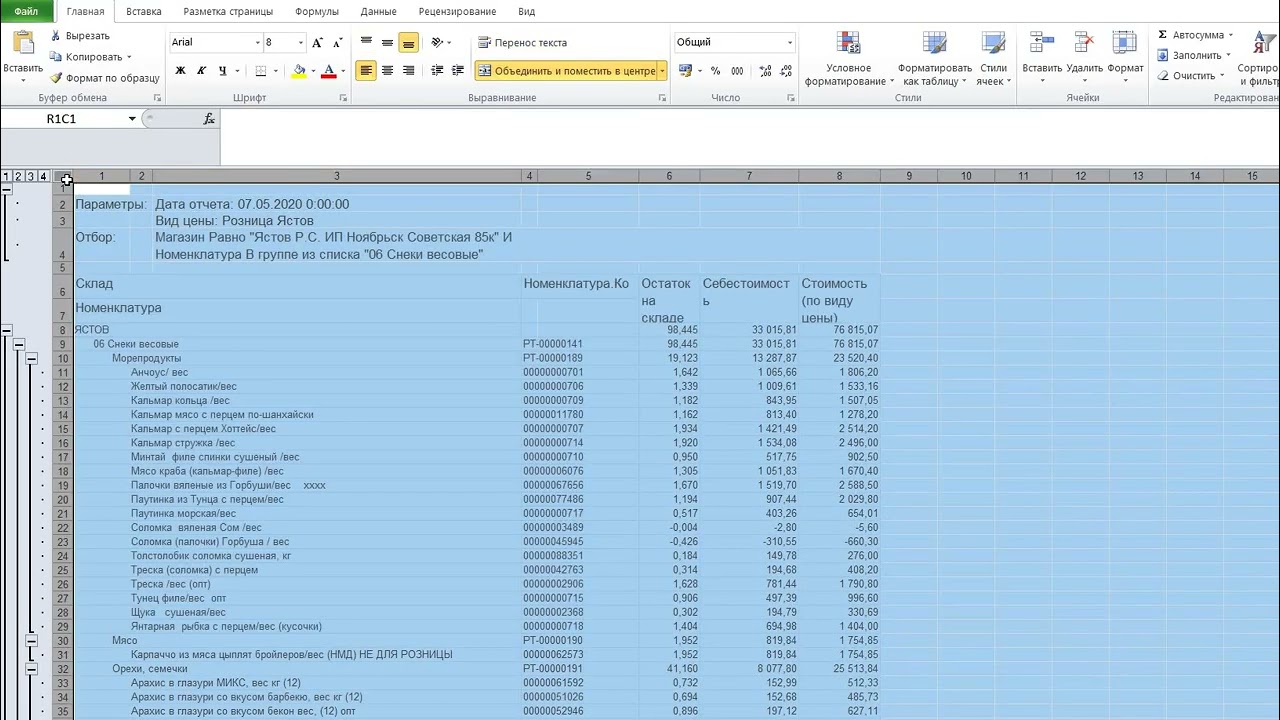
Task: Align text to the right
Action: click(x=408, y=71)
